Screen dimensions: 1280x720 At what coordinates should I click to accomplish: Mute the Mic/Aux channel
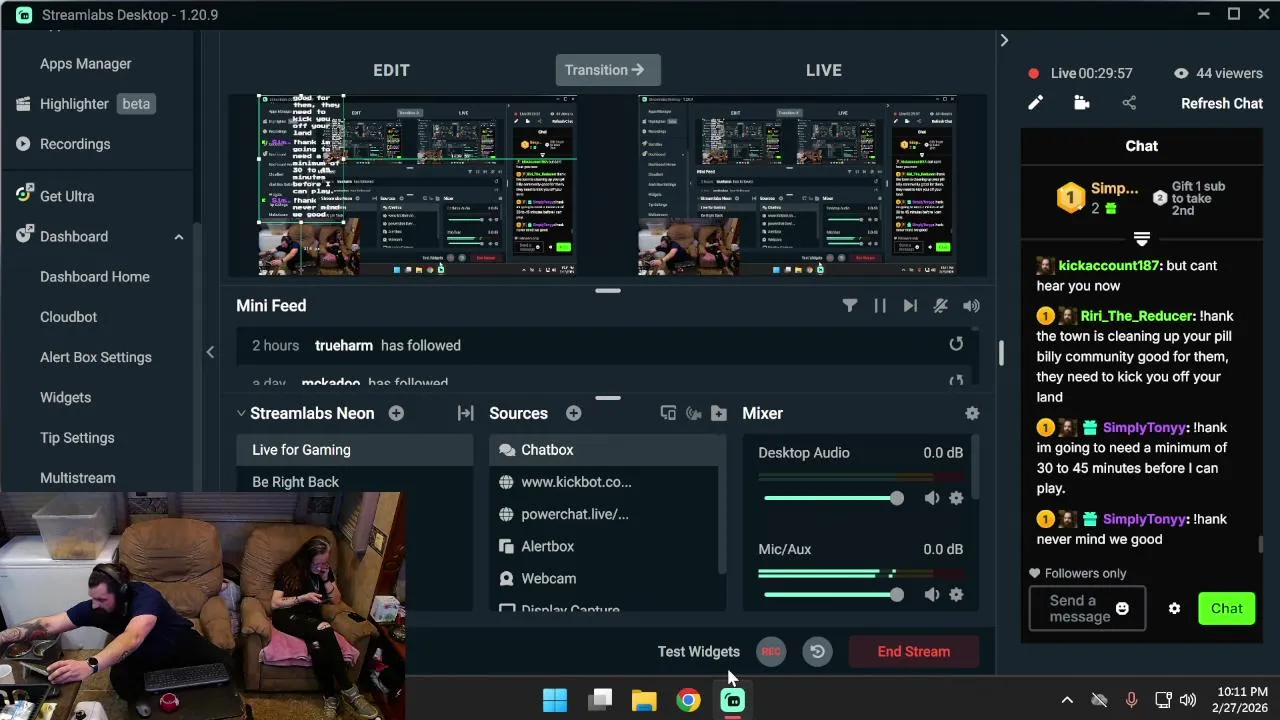pyautogui.click(x=932, y=595)
